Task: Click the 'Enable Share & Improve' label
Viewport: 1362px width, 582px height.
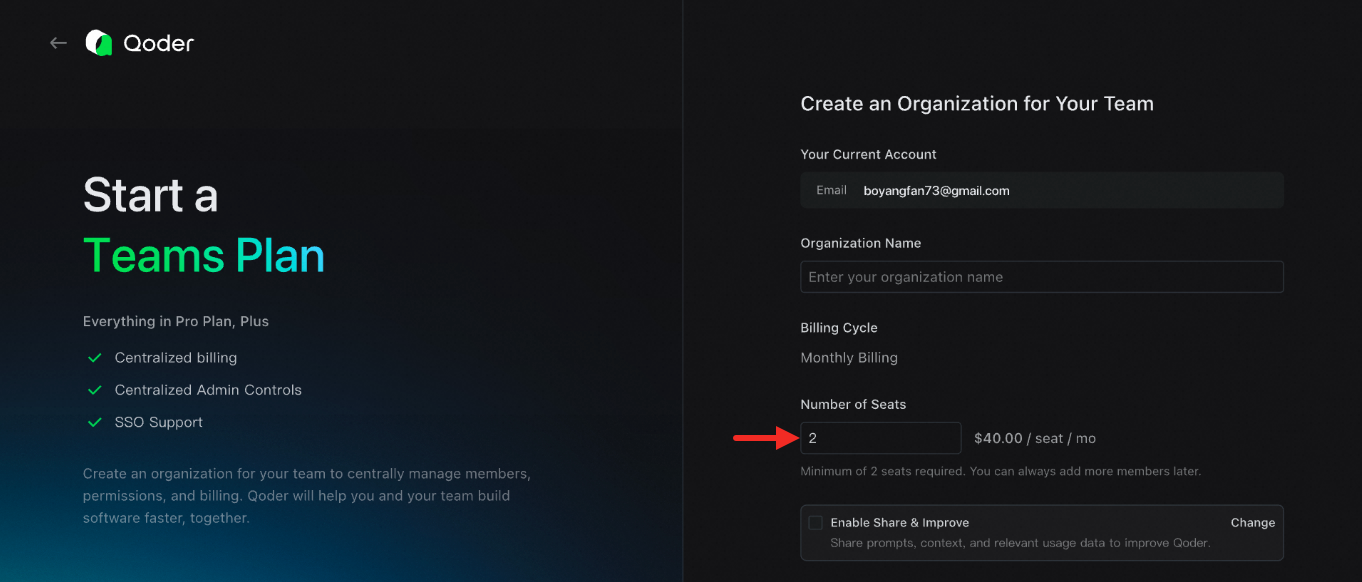Action: (x=900, y=523)
